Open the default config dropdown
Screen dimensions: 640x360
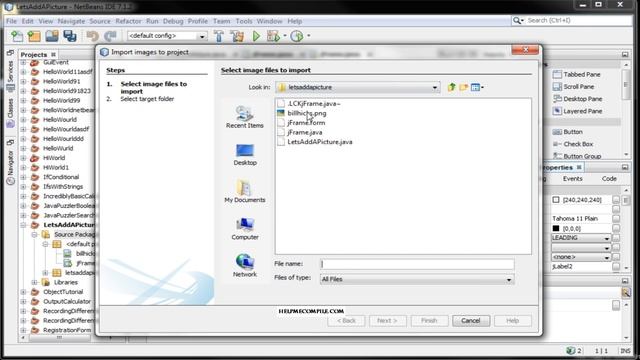pyautogui.click(x=202, y=36)
